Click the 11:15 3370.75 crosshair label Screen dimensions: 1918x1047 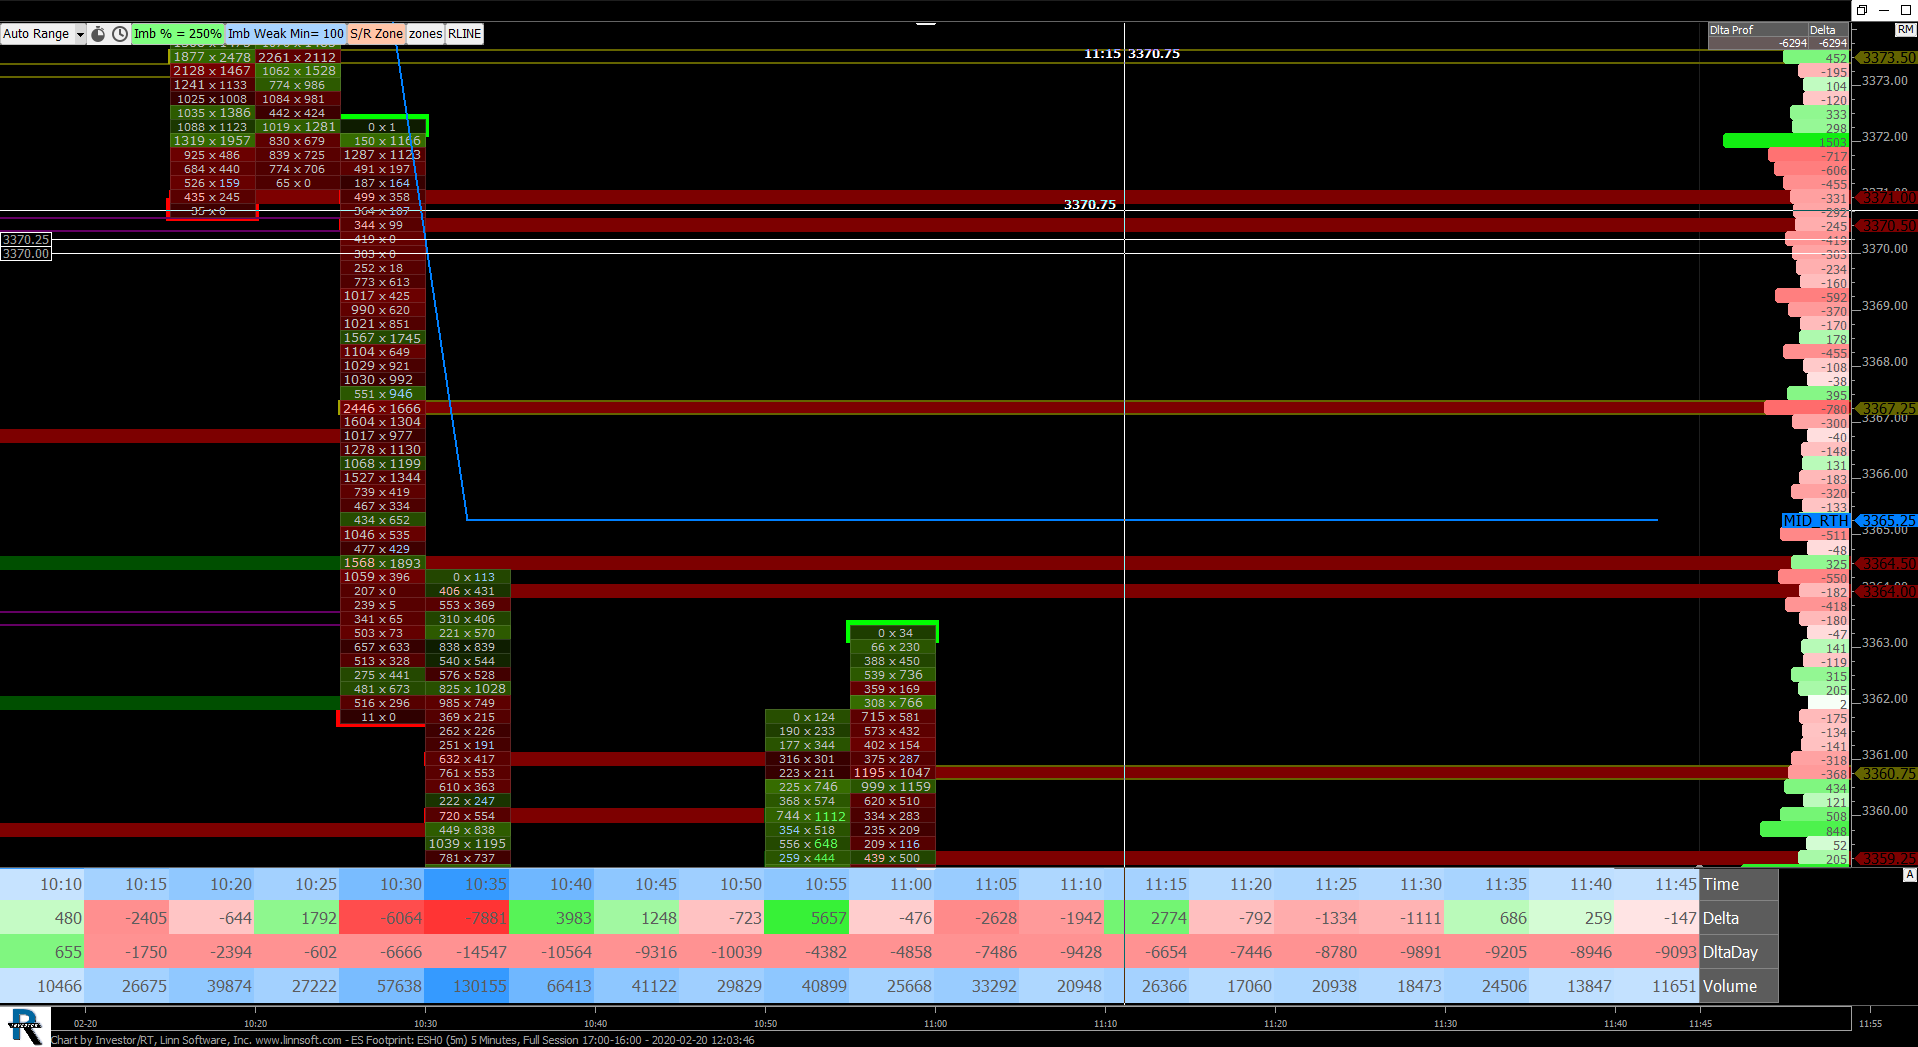(x=1132, y=54)
